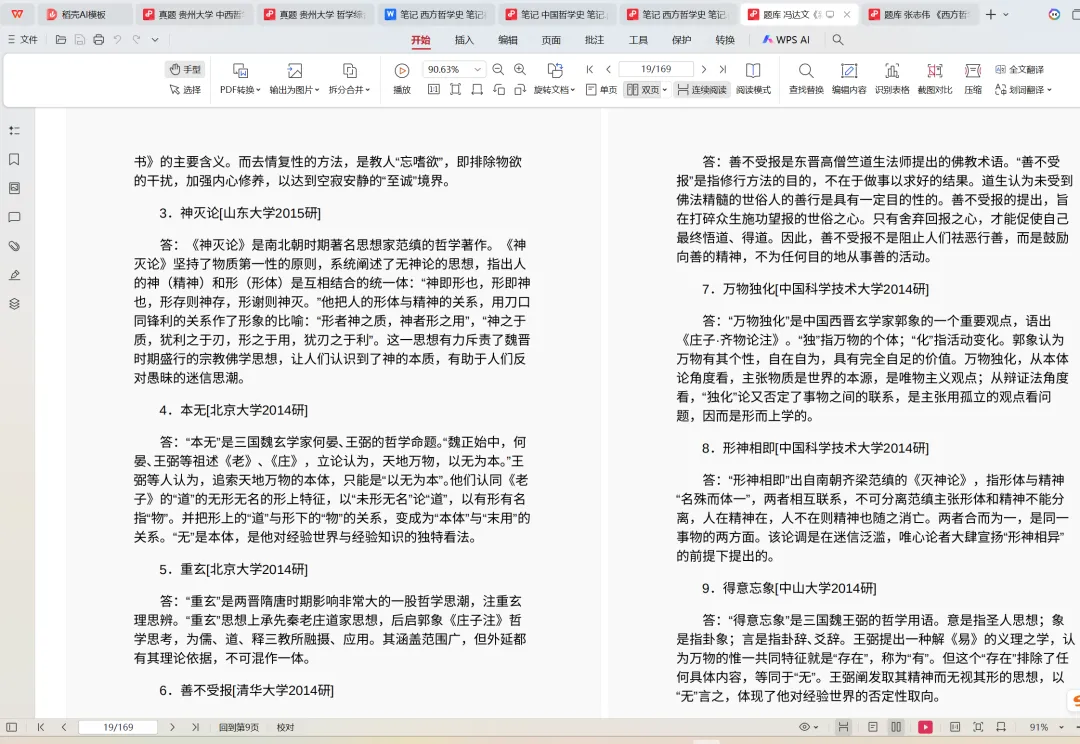This screenshot has width=1080, height=744.
Task: Click the zoom-in magnifier icon
Action: click(519, 70)
